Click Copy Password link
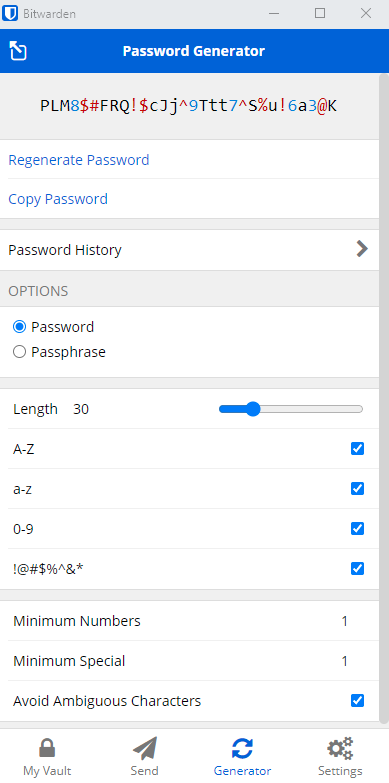Image resolution: width=389 pixels, height=783 pixels. [x=58, y=199]
